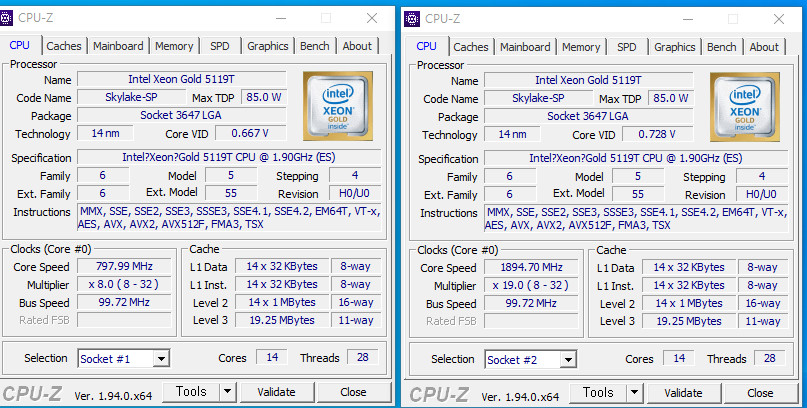
Task: Expand the Socket #2 selection dropdown
Action: pos(568,360)
